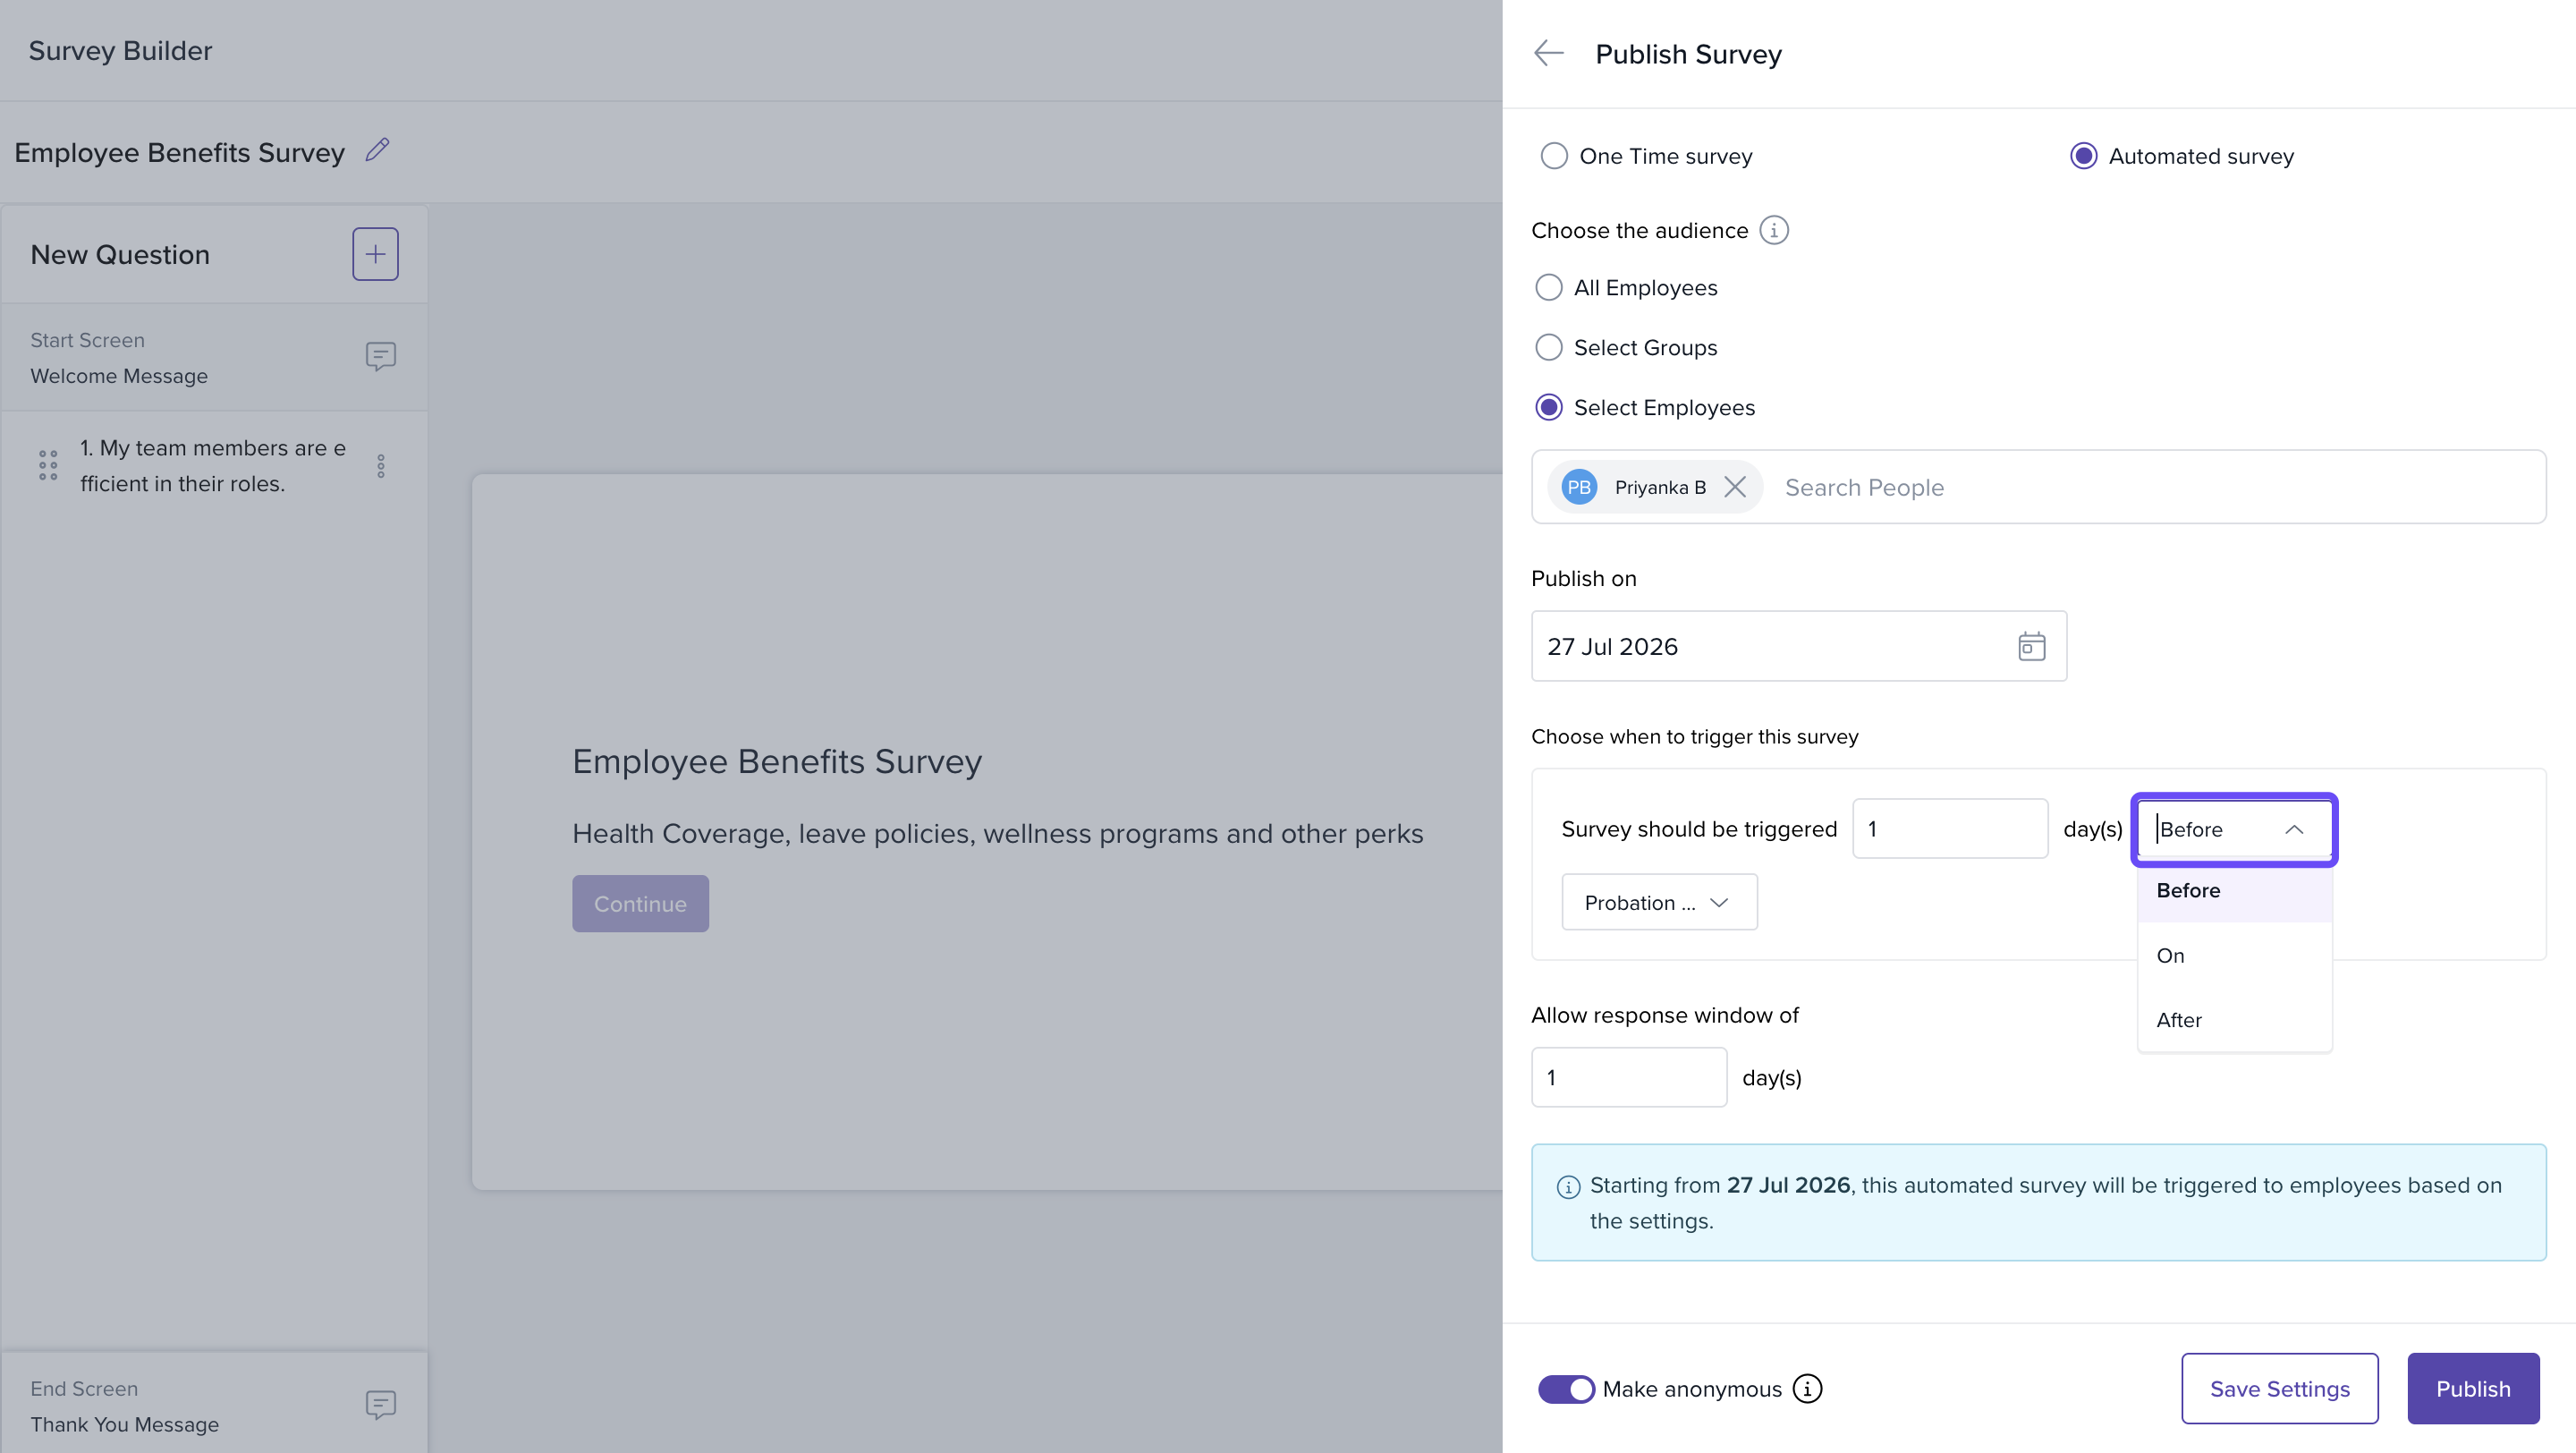Image resolution: width=2576 pixels, height=1453 pixels.
Task: Select One Time survey radio
Action: pyautogui.click(x=1554, y=156)
